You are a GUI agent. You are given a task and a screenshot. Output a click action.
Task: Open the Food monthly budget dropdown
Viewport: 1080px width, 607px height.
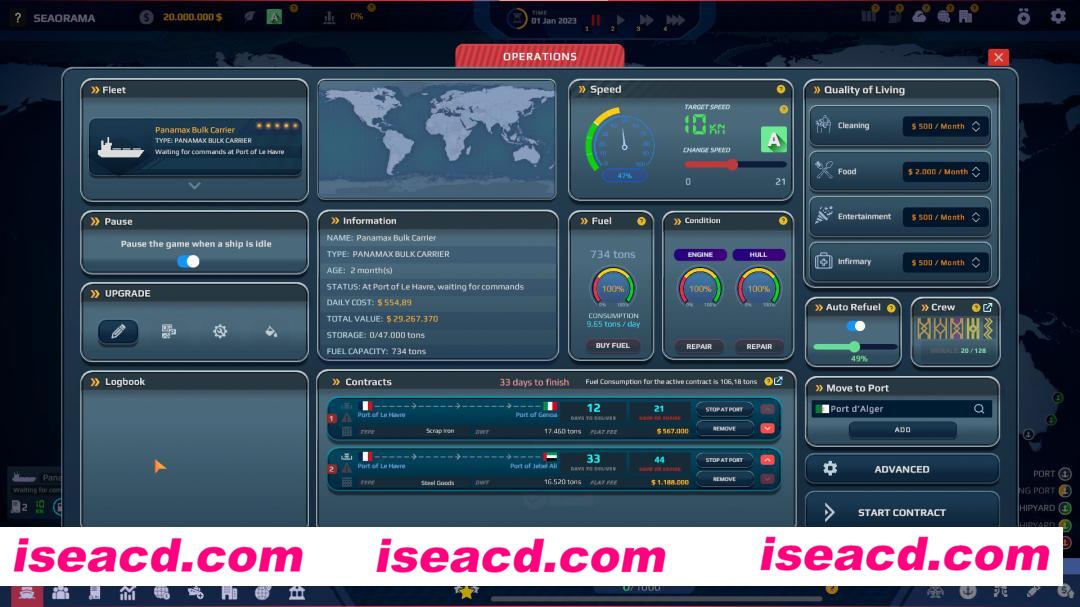pyautogui.click(x=944, y=172)
